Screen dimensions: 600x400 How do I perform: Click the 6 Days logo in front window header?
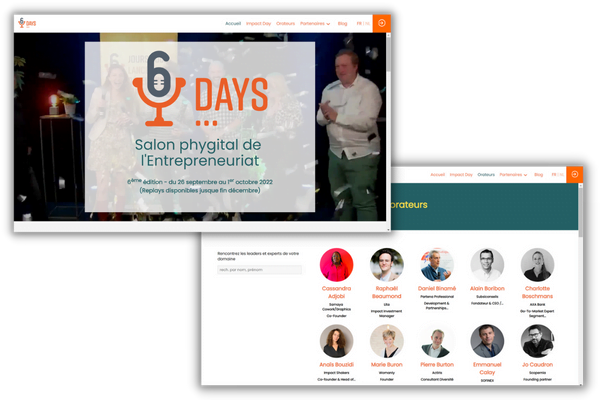[27, 23]
